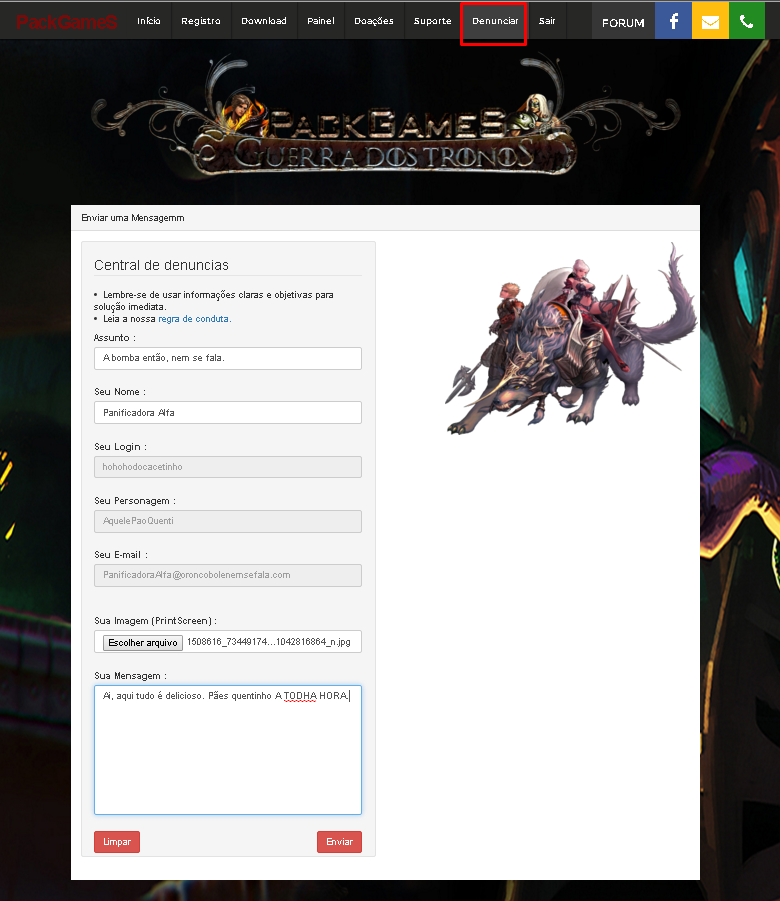Open the regra de conduta link
Viewport: 780px width, 901px height.
coord(194,319)
